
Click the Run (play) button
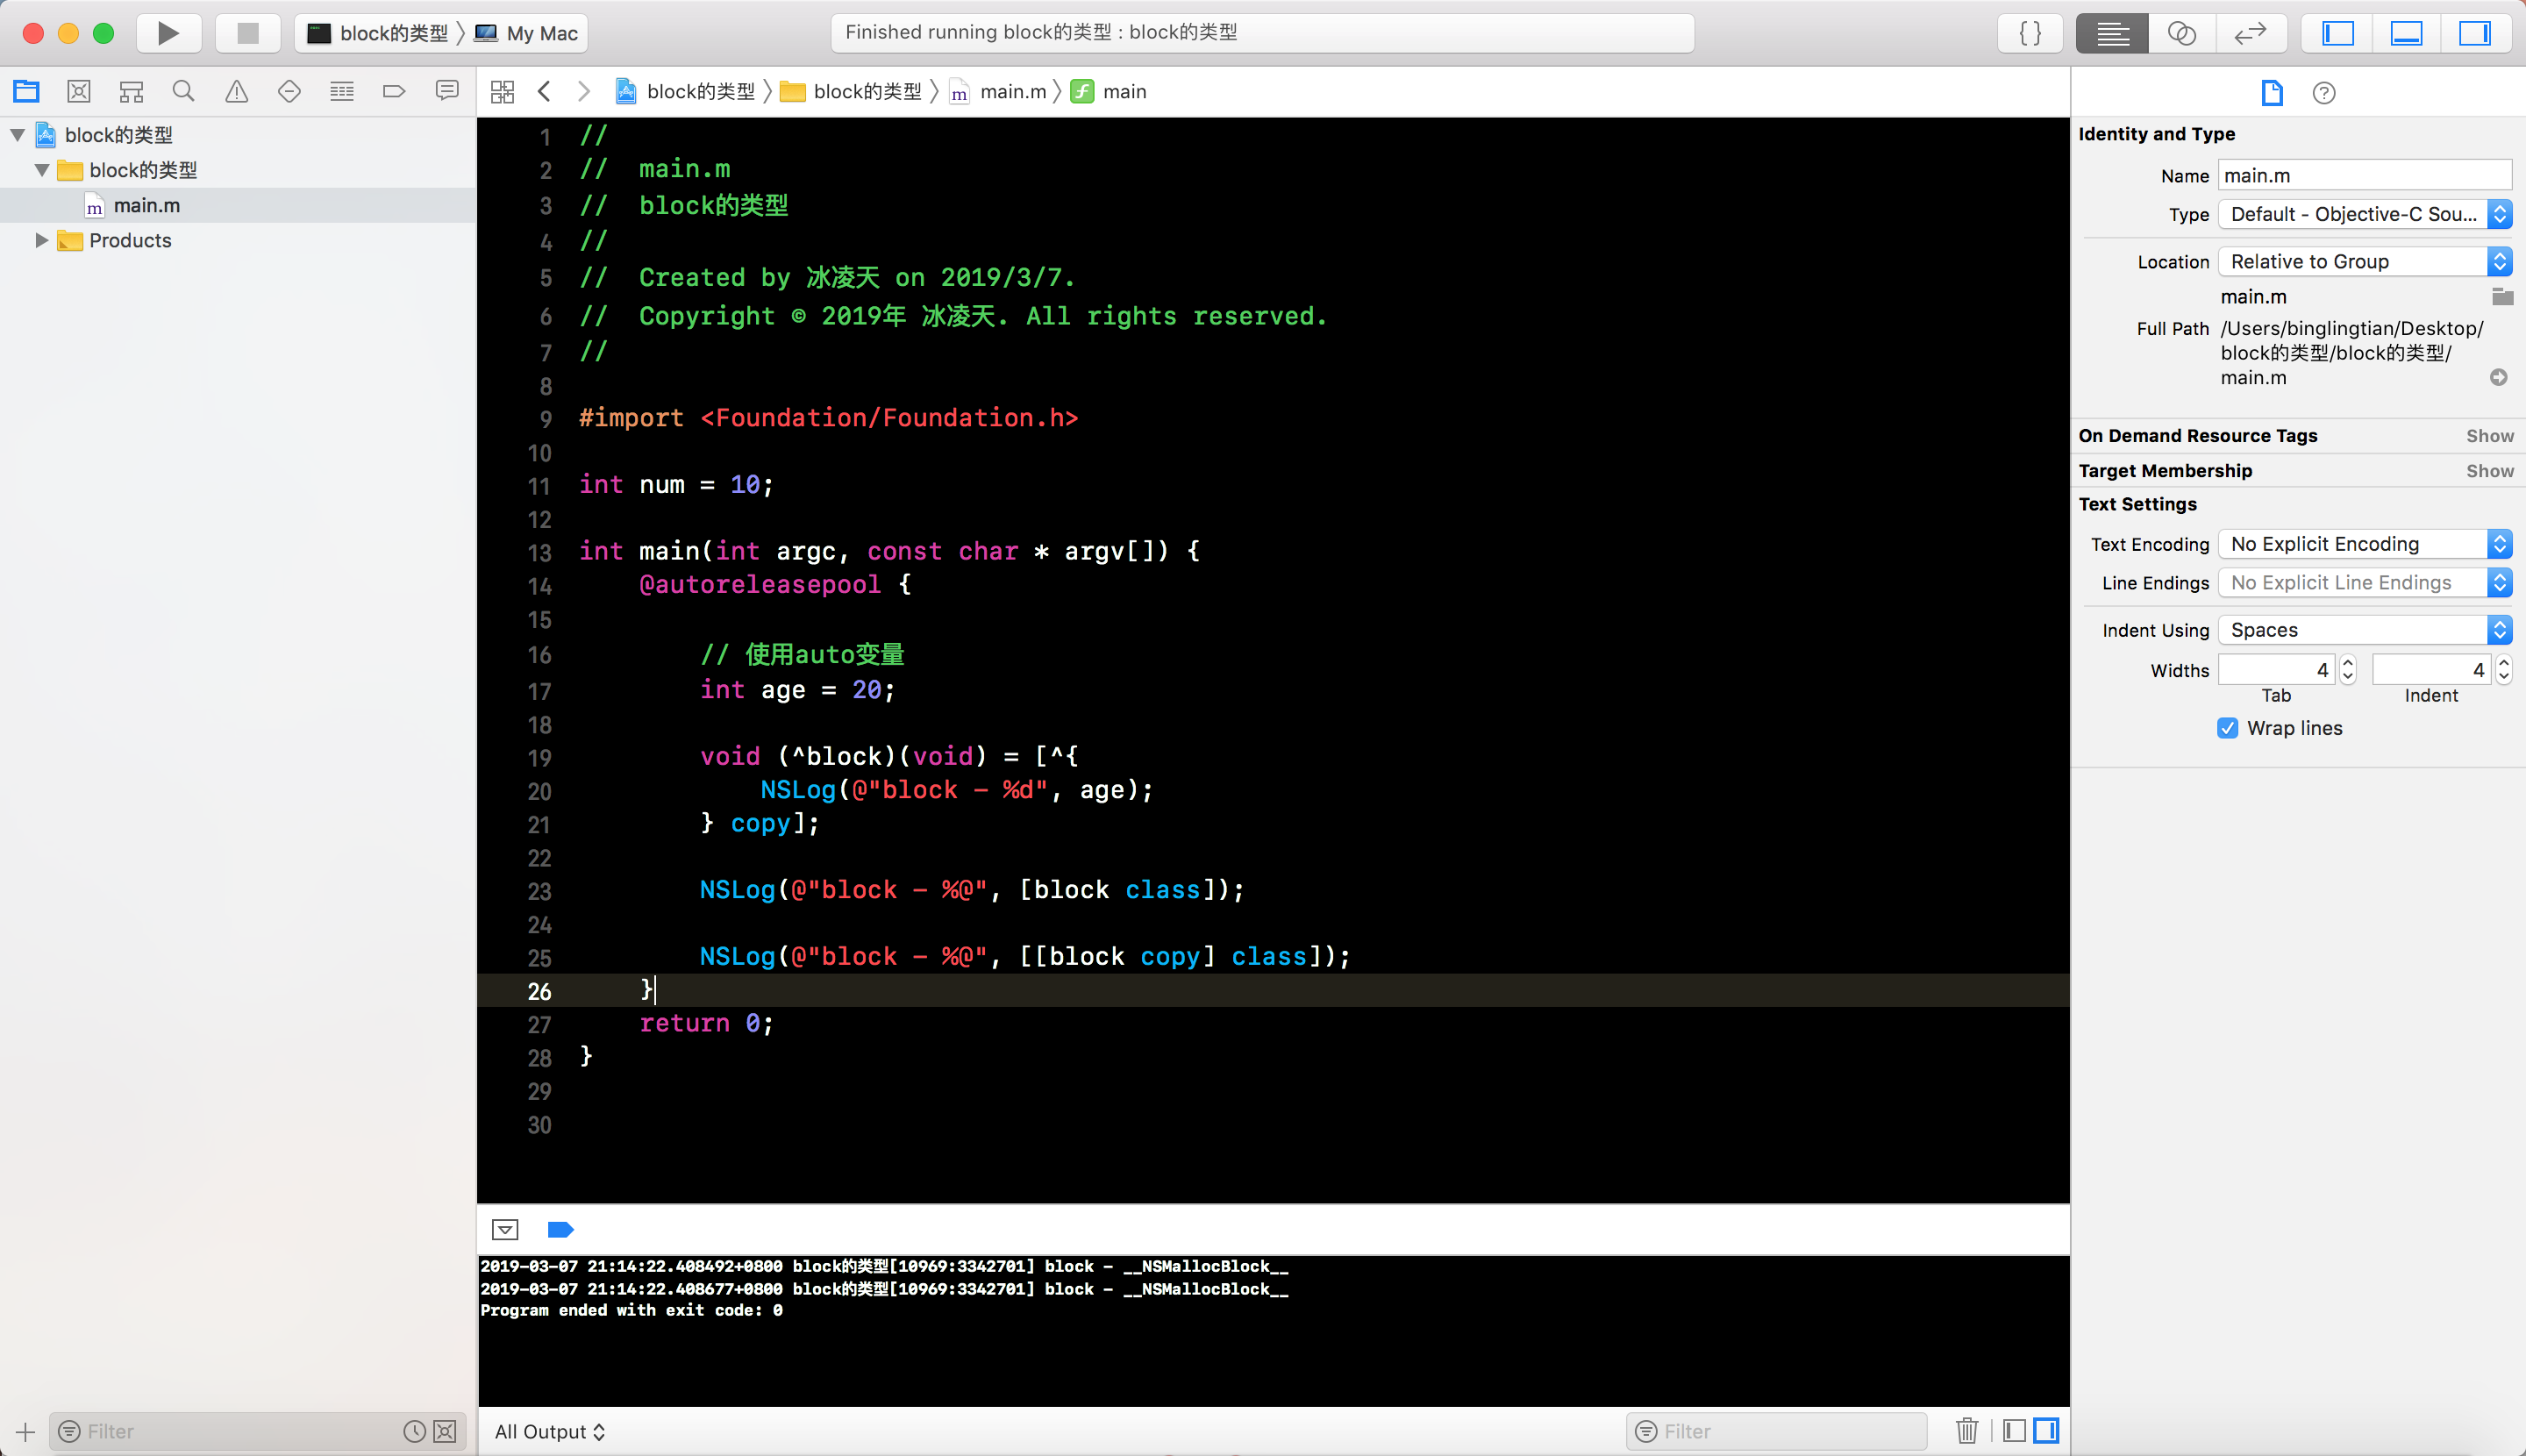click(x=168, y=33)
